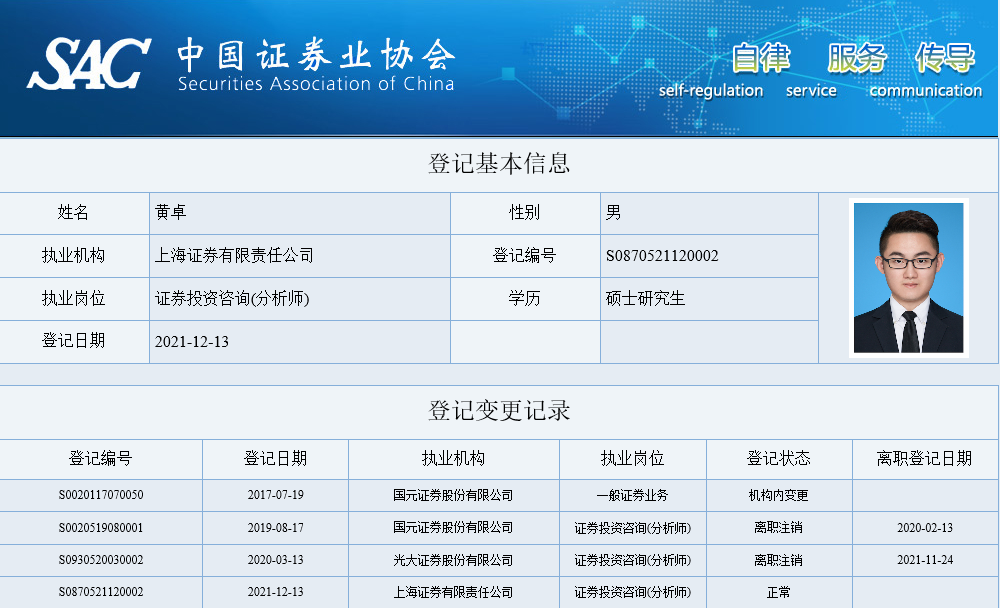
Task: Select record number S0020117070050
Action: point(101,495)
